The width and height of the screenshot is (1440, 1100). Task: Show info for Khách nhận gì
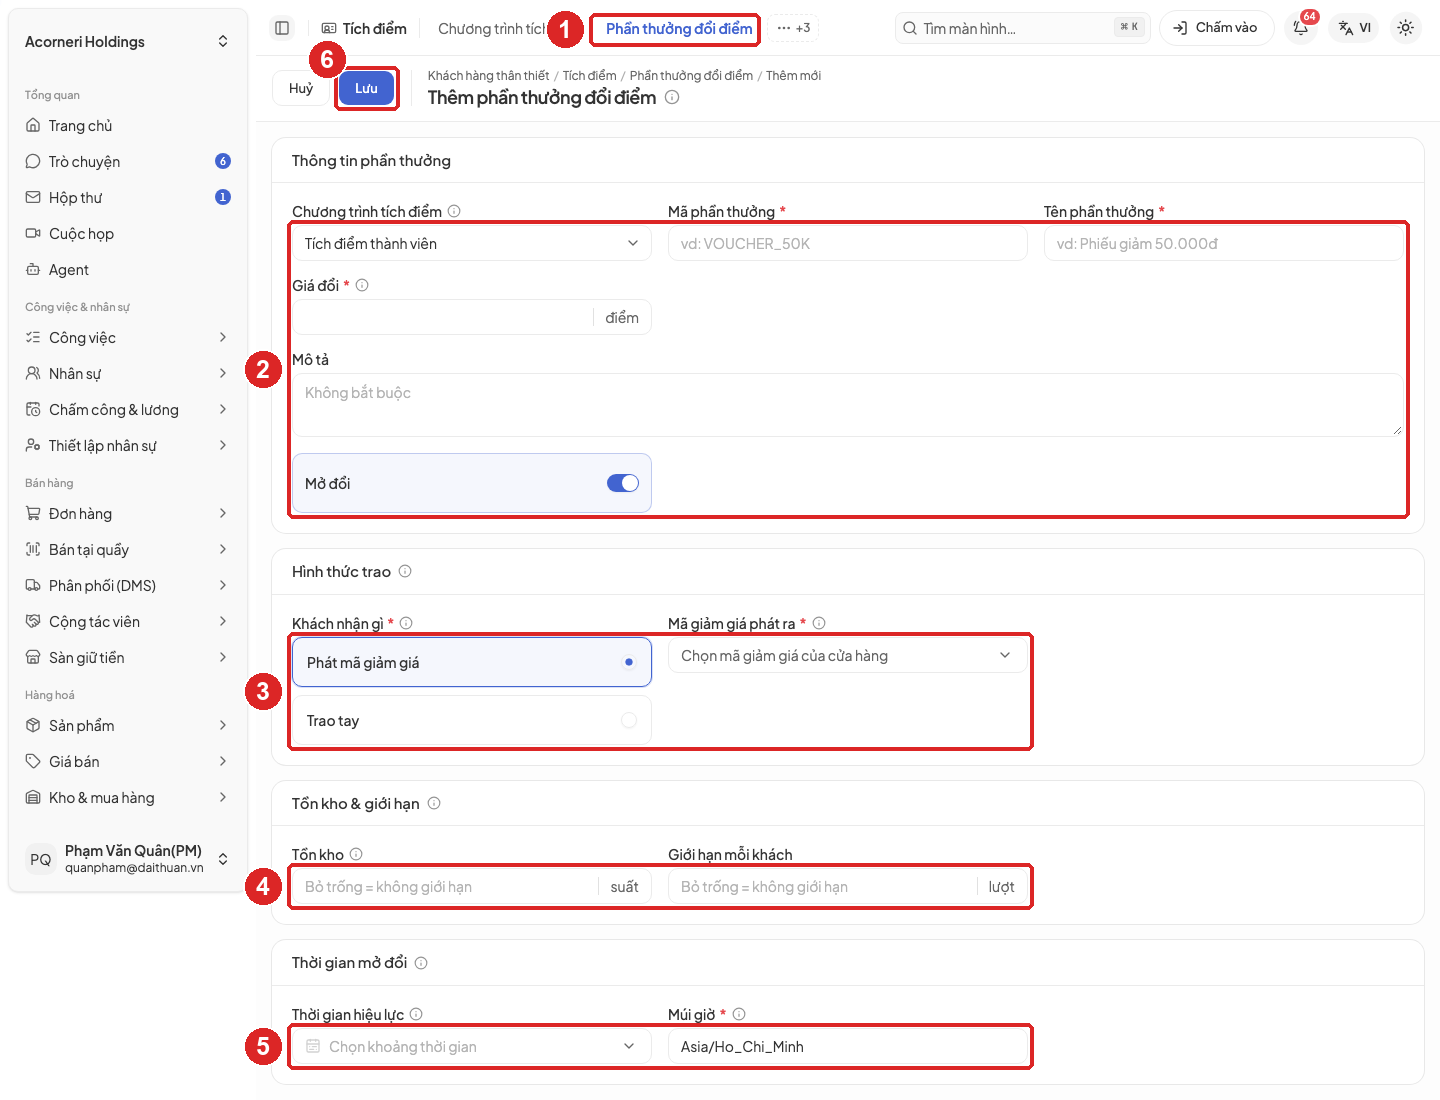(x=406, y=623)
